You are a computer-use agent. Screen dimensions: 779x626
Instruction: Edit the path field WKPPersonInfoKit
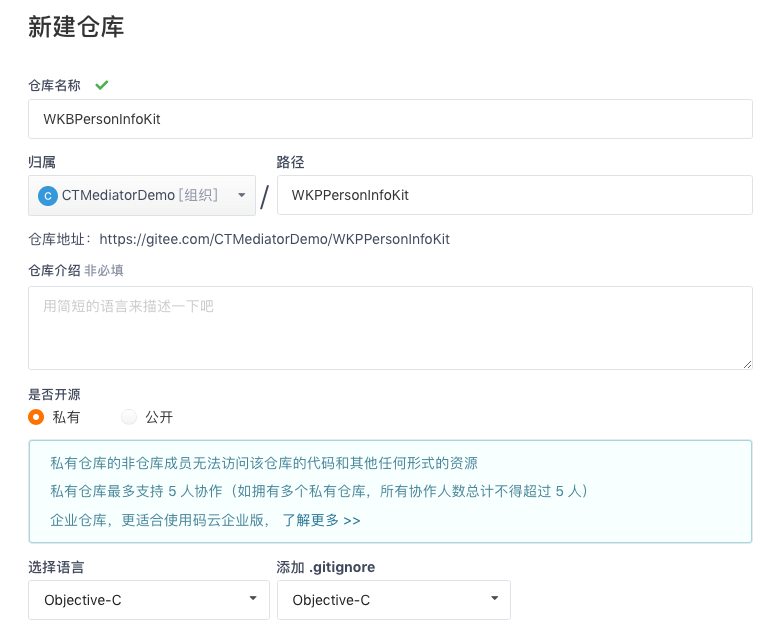pos(515,195)
